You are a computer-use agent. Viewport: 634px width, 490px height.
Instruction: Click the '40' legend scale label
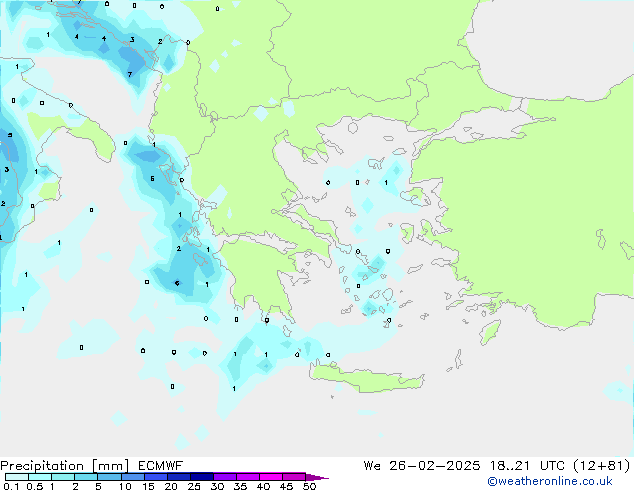(x=263, y=486)
